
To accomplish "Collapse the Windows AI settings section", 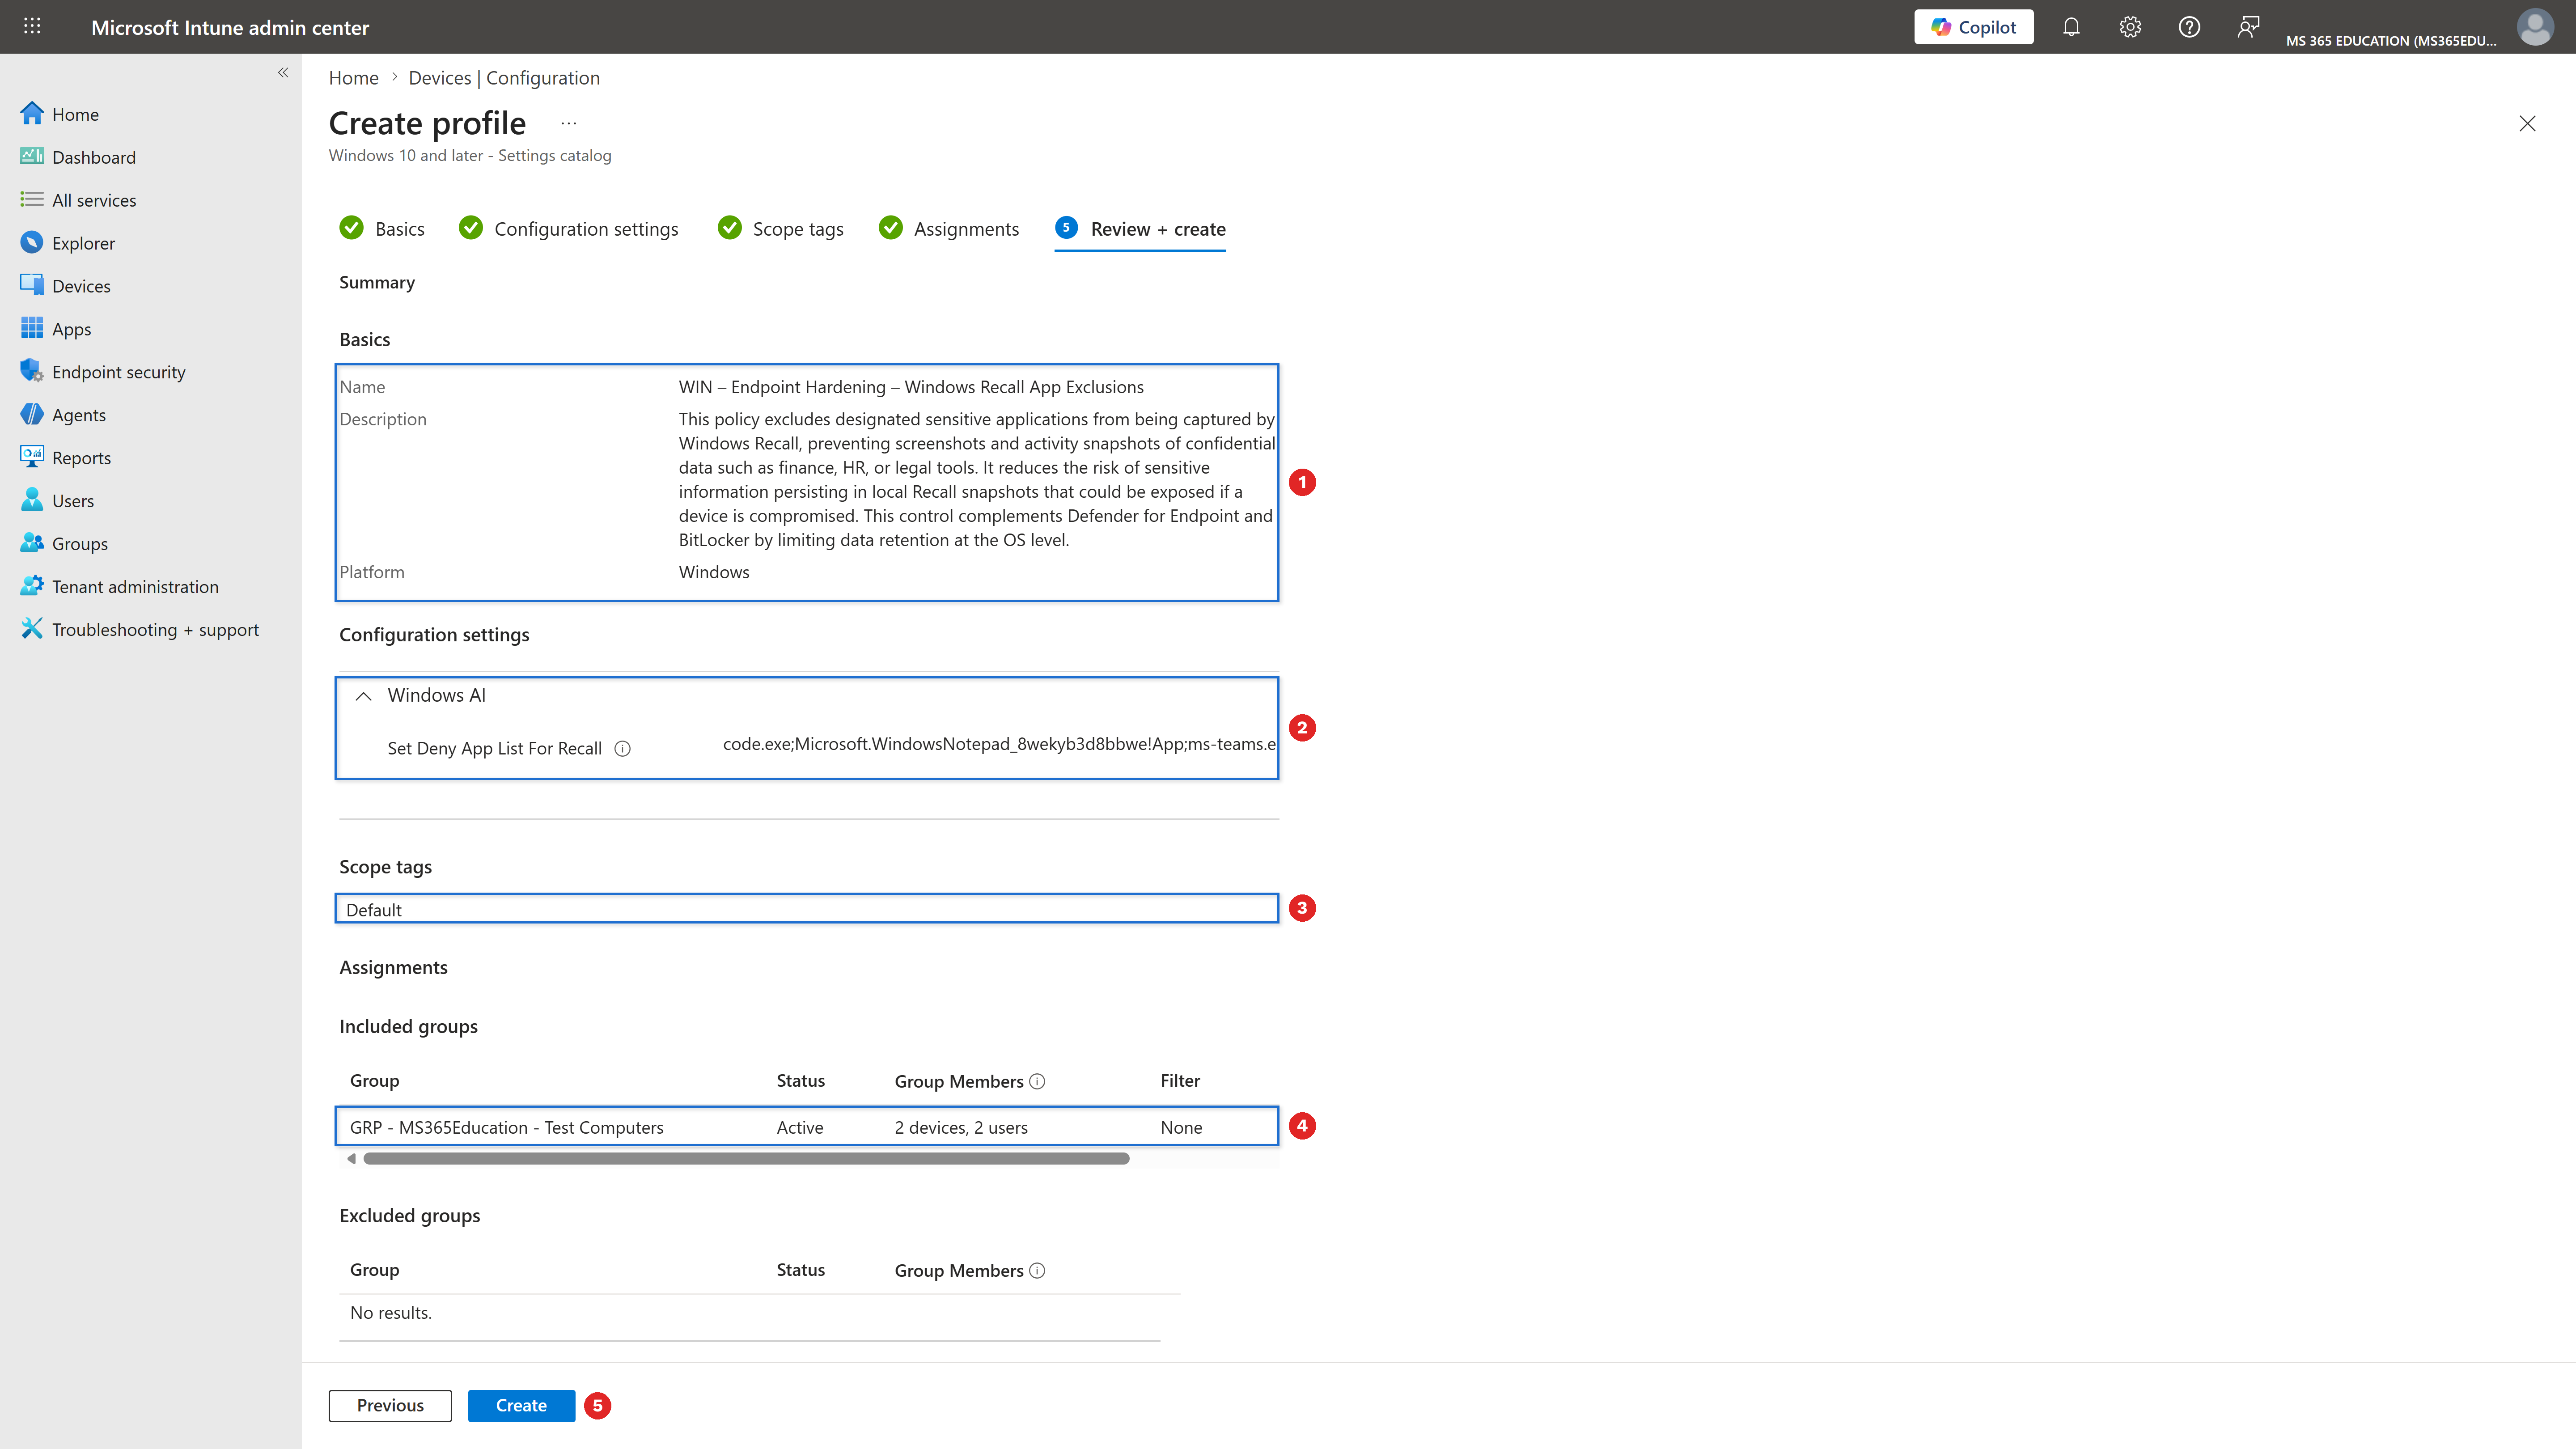I will click(x=364, y=696).
